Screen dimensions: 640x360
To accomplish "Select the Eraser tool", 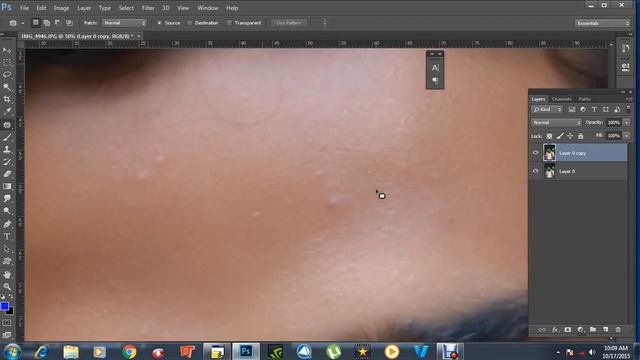I will tap(7, 174).
